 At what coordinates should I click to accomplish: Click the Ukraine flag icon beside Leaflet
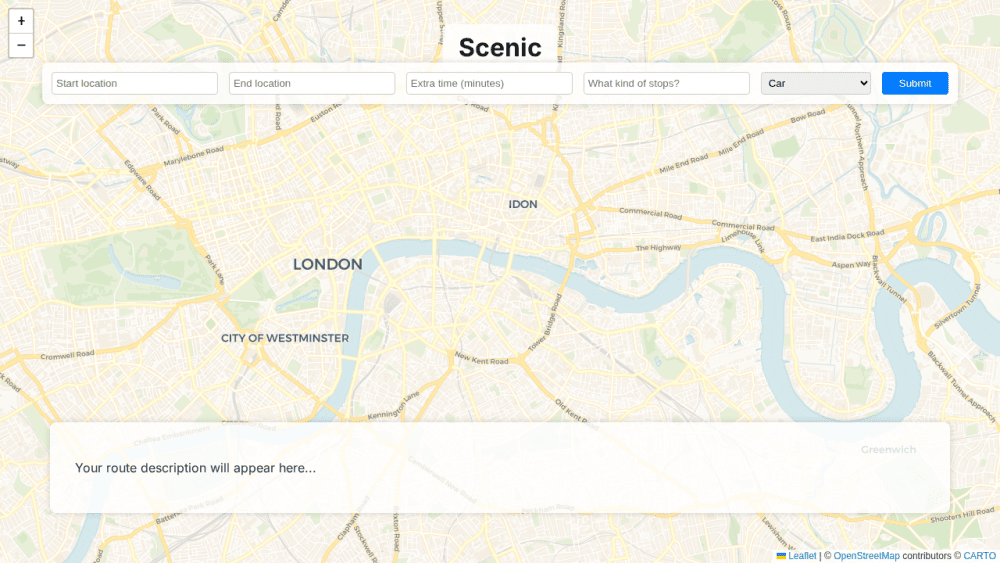[781, 556]
